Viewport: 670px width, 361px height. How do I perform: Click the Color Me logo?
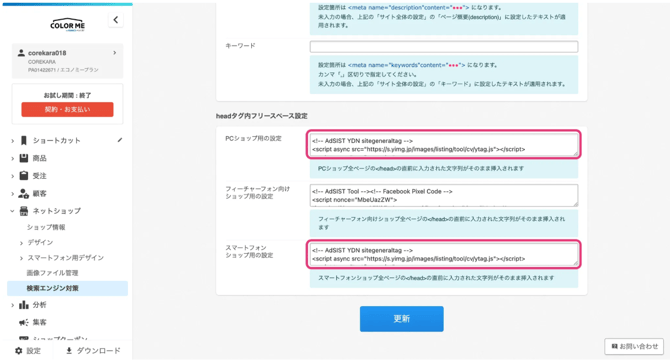[68, 25]
